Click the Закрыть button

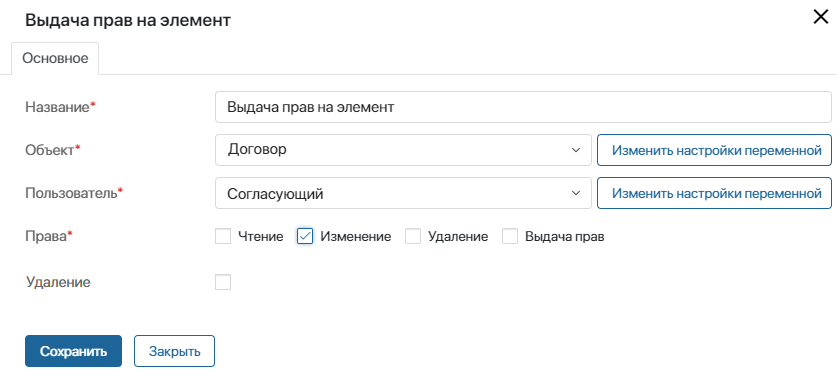175,351
